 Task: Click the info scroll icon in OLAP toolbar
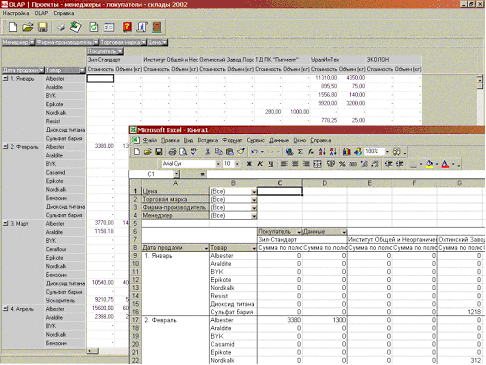pyautogui.click(x=141, y=27)
